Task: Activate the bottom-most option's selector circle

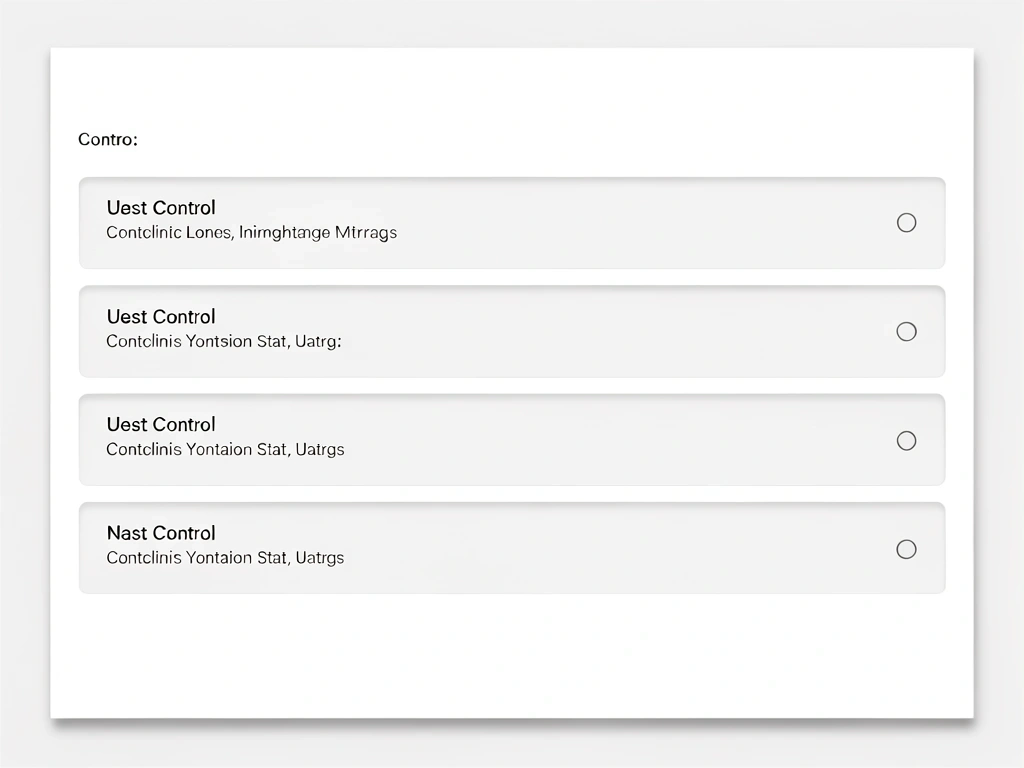Action: tap(906, 549)
